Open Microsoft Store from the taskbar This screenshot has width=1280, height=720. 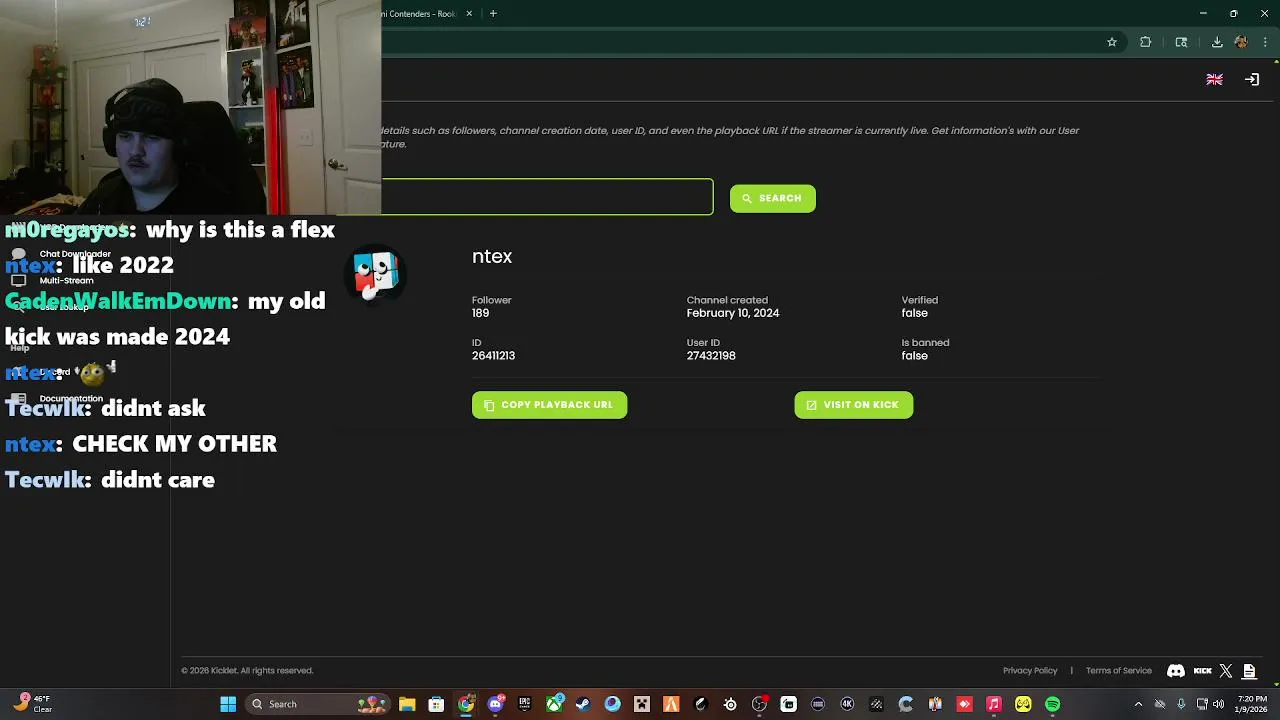point(436,704)
